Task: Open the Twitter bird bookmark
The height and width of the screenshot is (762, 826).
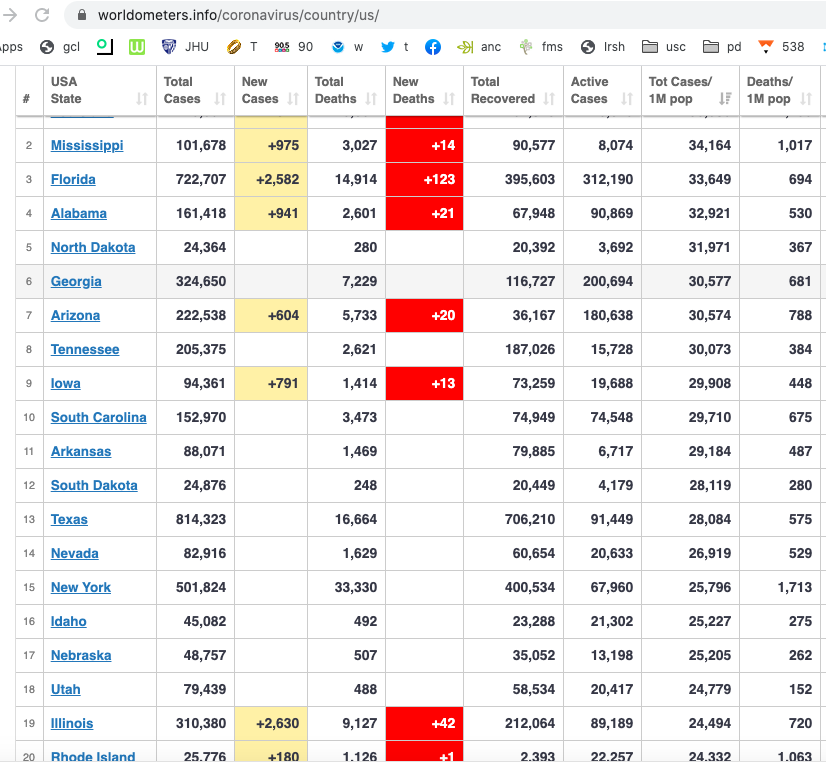Action: pyautogui.click(x=388, y=47)
